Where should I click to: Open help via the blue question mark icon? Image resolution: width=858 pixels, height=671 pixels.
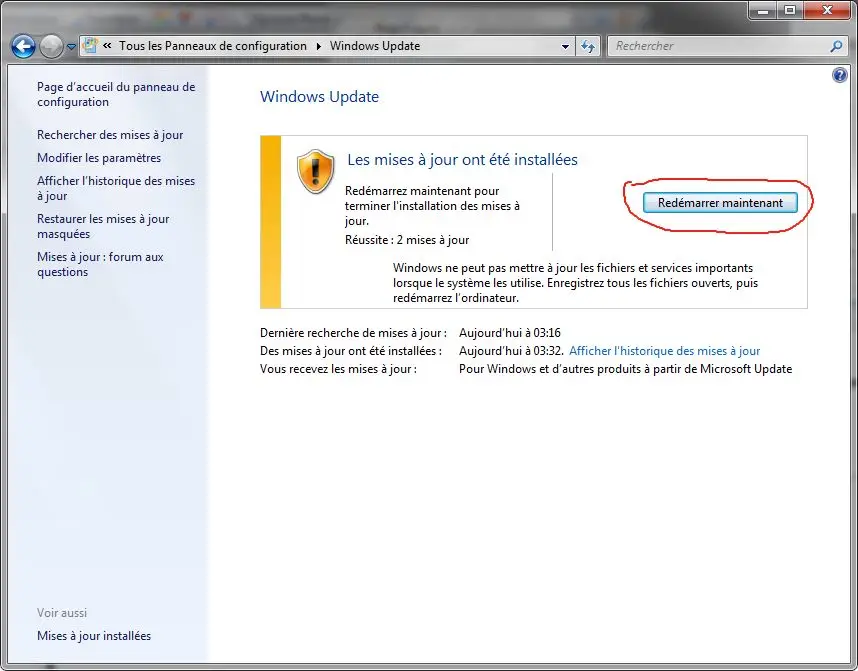pyautogui.click(x=839, y=75)
